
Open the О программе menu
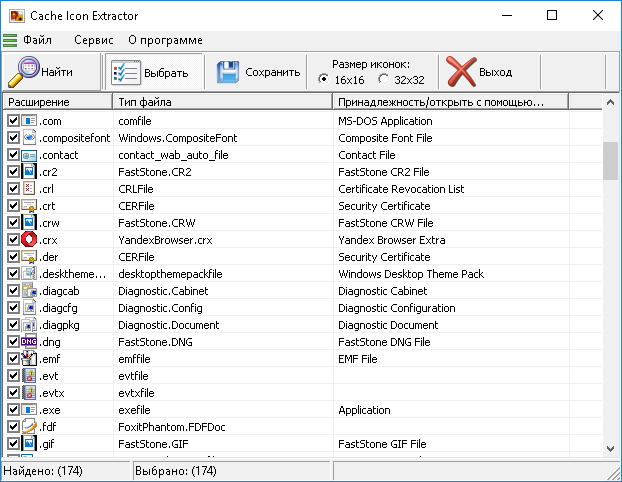165,40
